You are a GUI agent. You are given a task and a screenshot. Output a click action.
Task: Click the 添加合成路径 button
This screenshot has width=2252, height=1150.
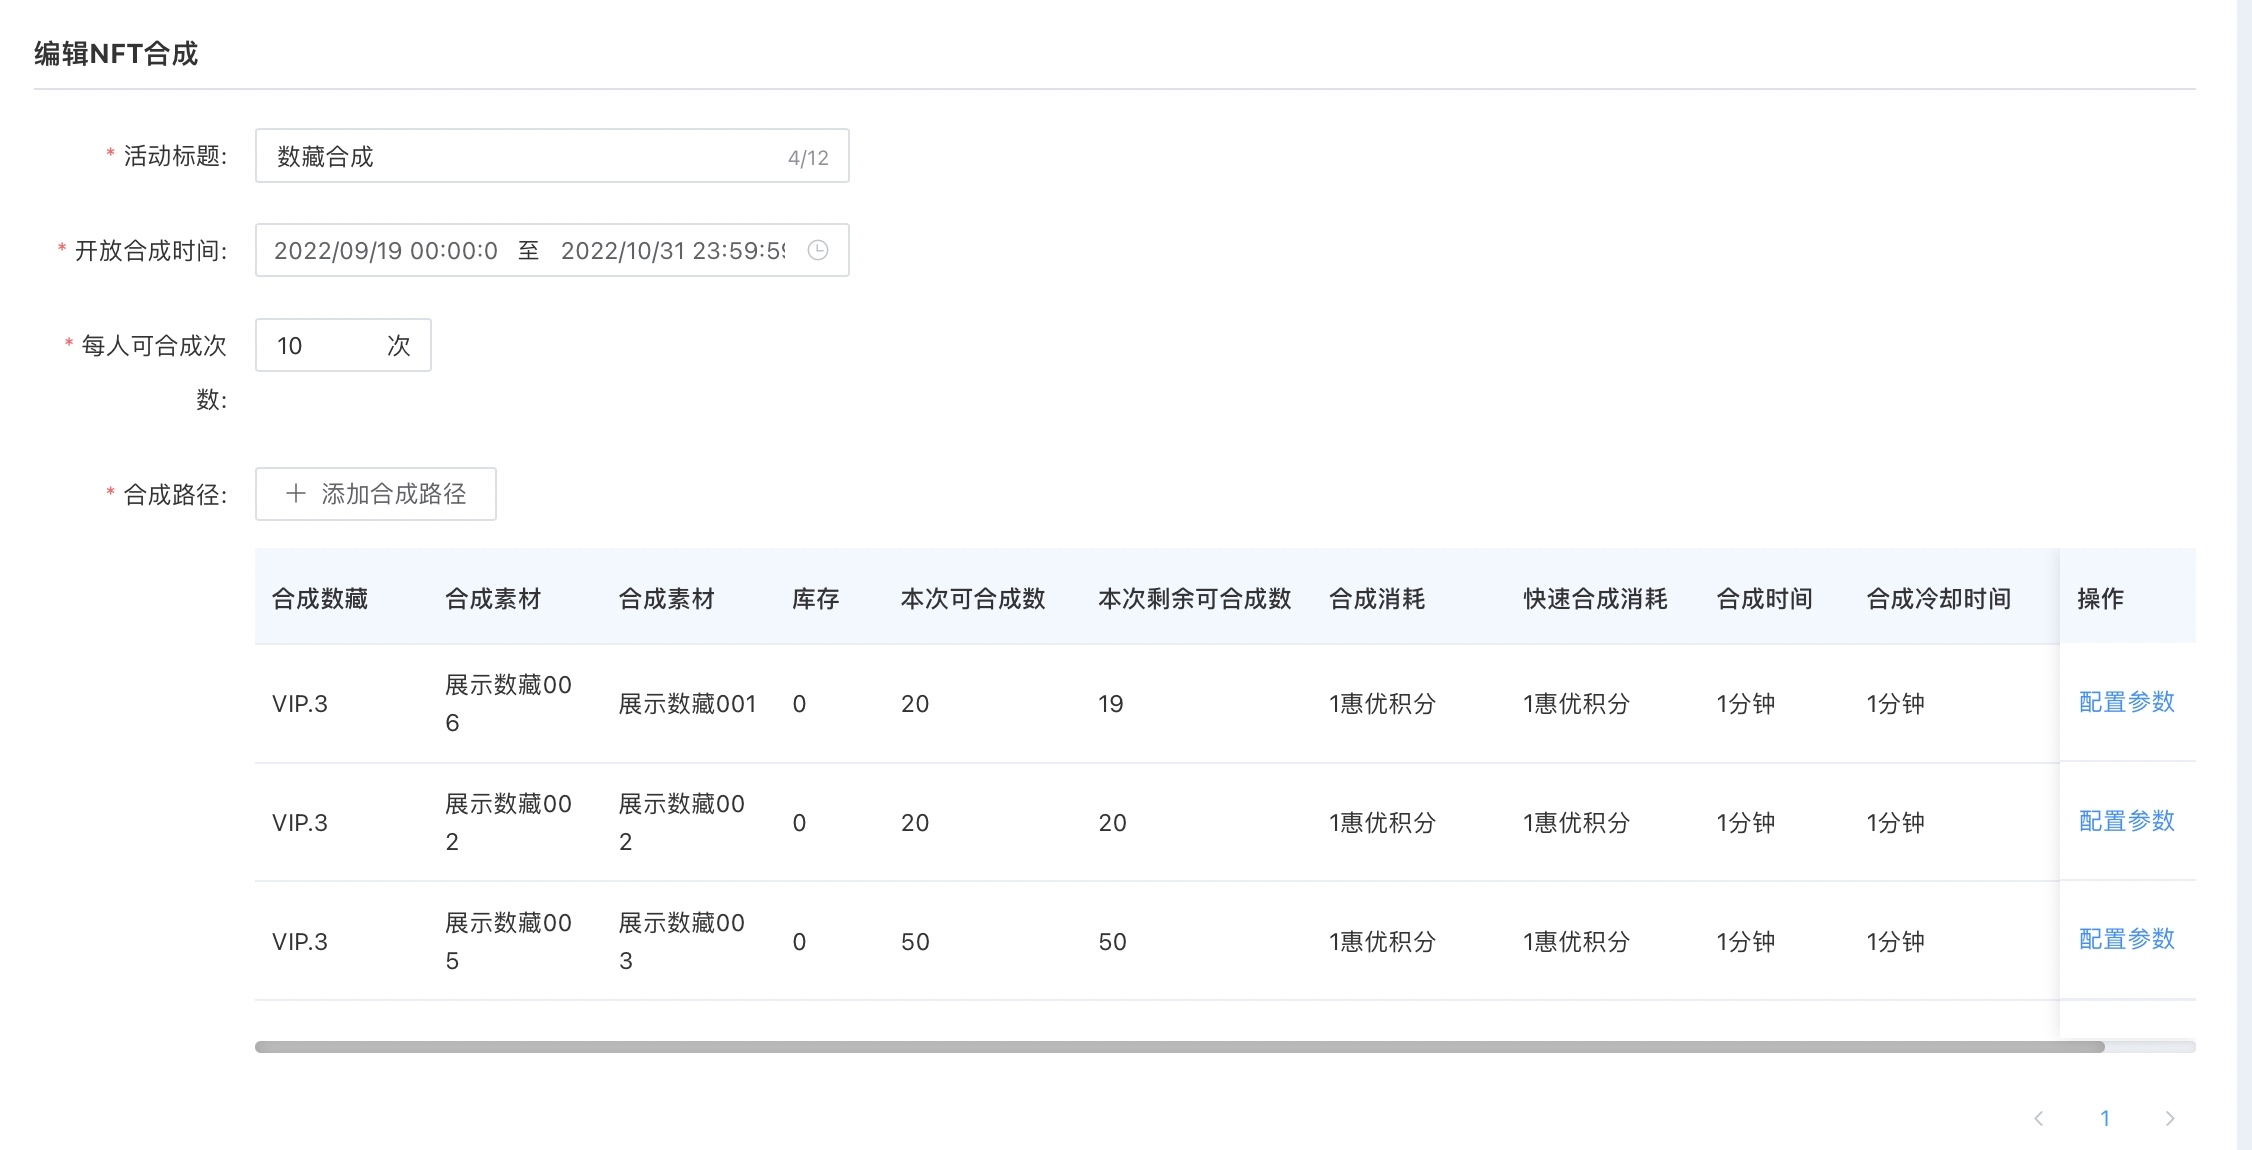[x=376, y=494]
